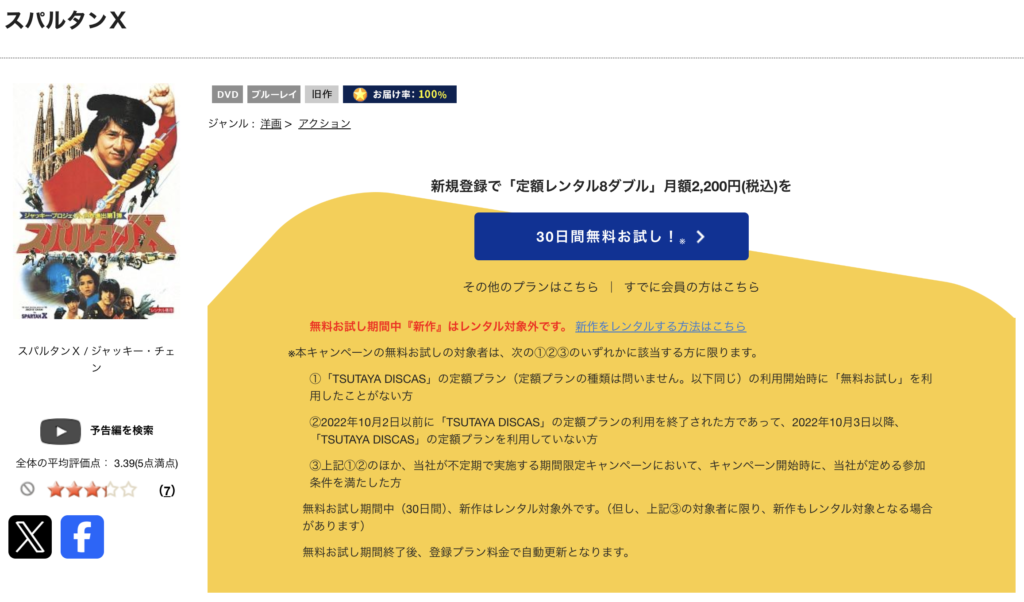Viewport: 1024px width, 602px height.
Task: Follow すでに会員の方はこちら link
Action: [691, 287]
